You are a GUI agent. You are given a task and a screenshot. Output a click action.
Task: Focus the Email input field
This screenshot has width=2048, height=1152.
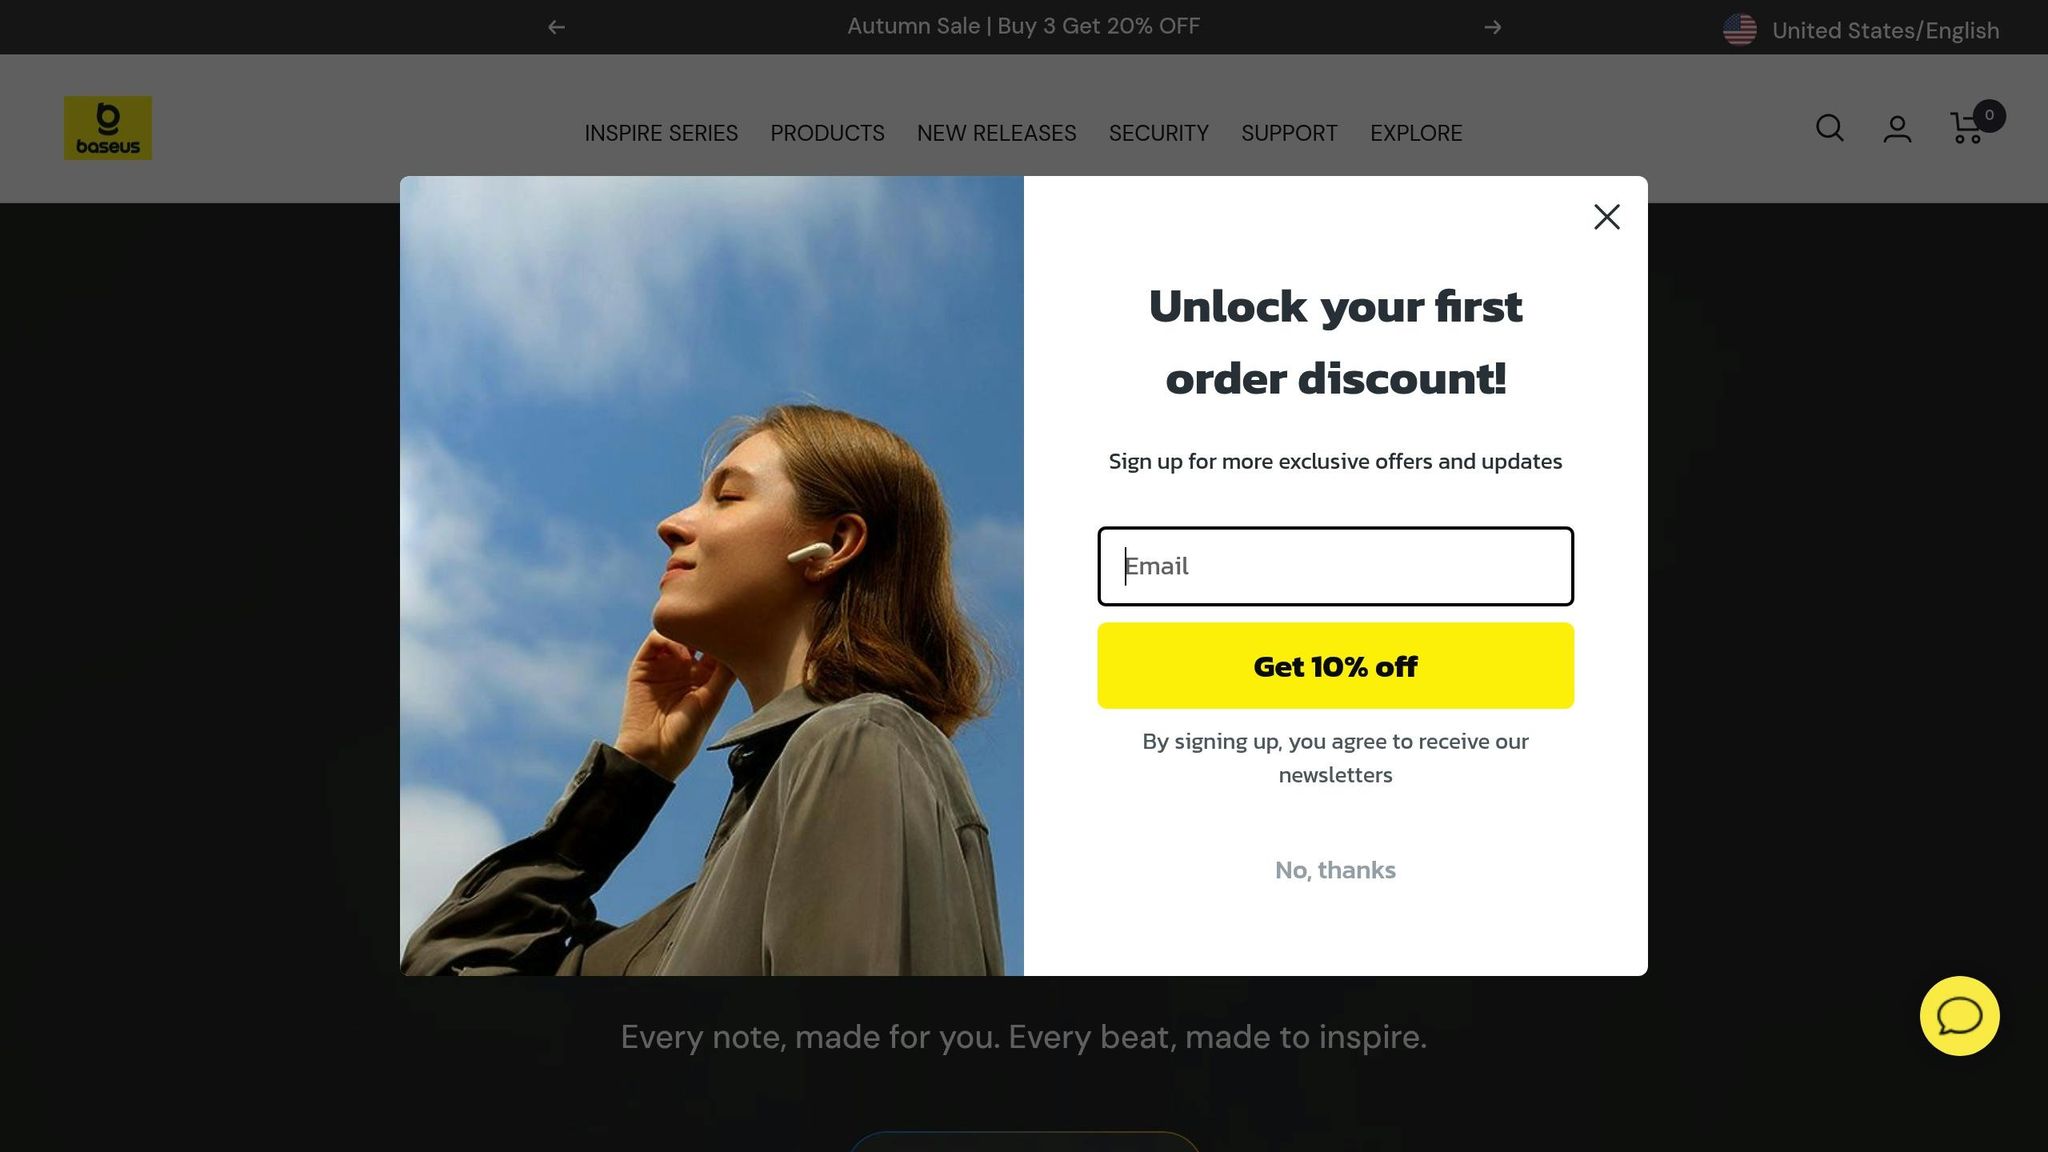click(x=1335, y=566)
